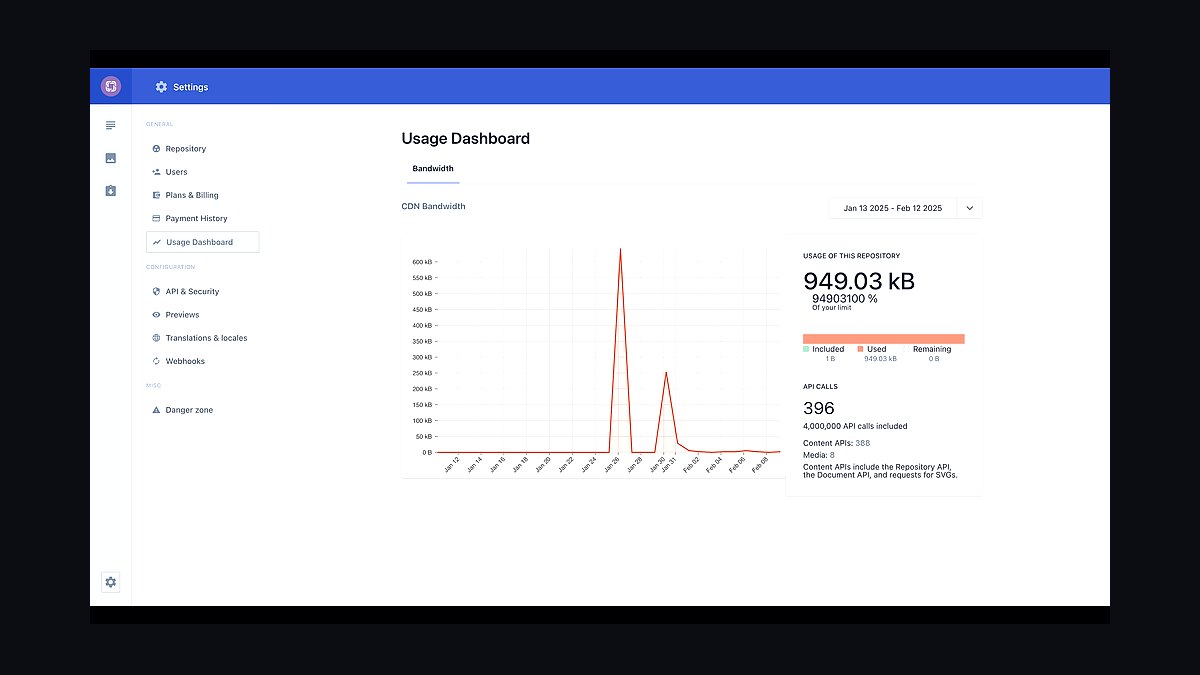The width and height of the screenshot is (1200, 675).
Task: Click the smaller chart peak near Jan 30
Action: click(x=666, y=373)
